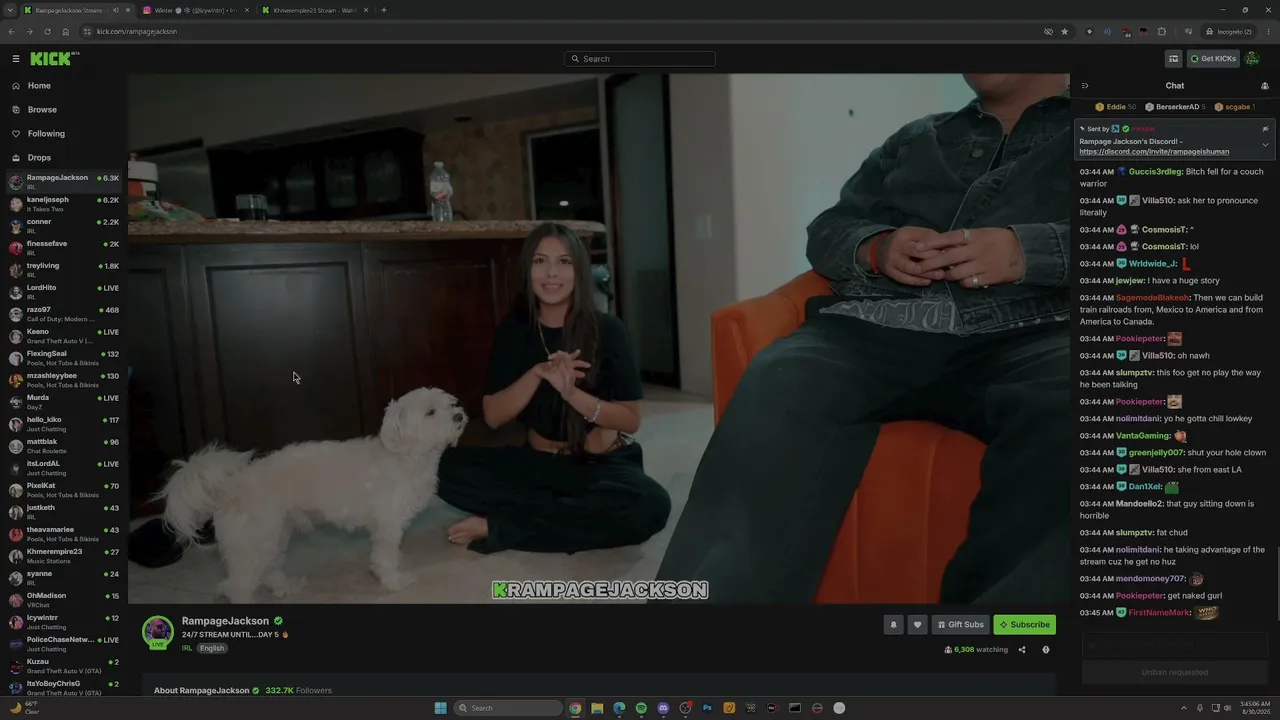The width and height of the screenshot is (1280, 720).
Task: Open kaneljoseph channel in sidebar
Action: click(x=64, y=204)
